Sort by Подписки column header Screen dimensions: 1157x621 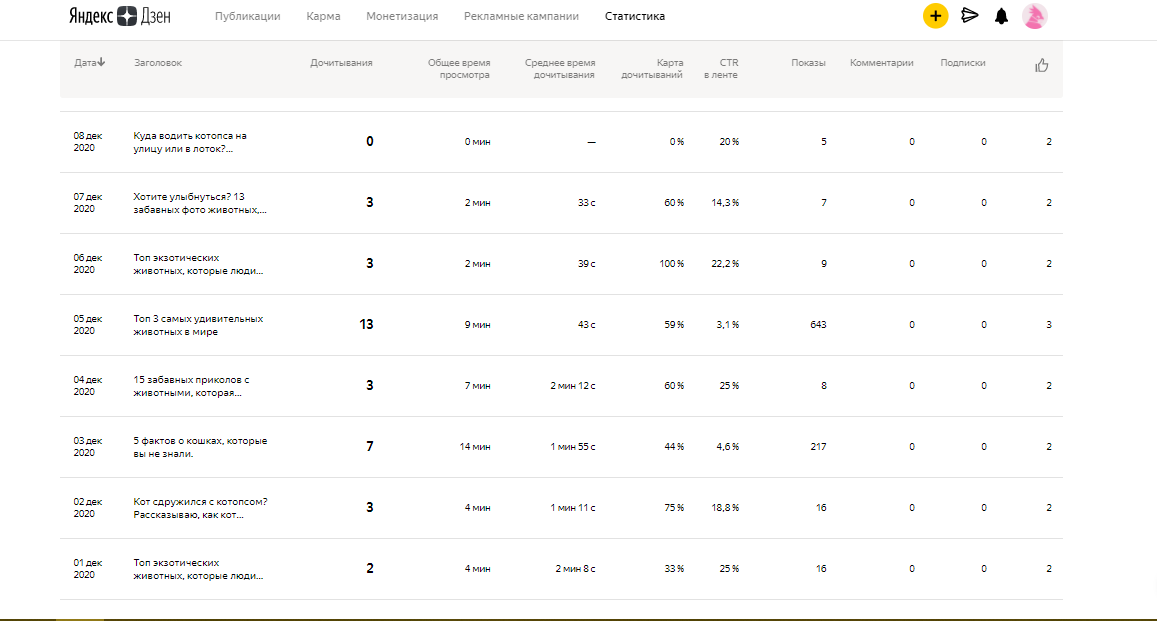[962, 63]
